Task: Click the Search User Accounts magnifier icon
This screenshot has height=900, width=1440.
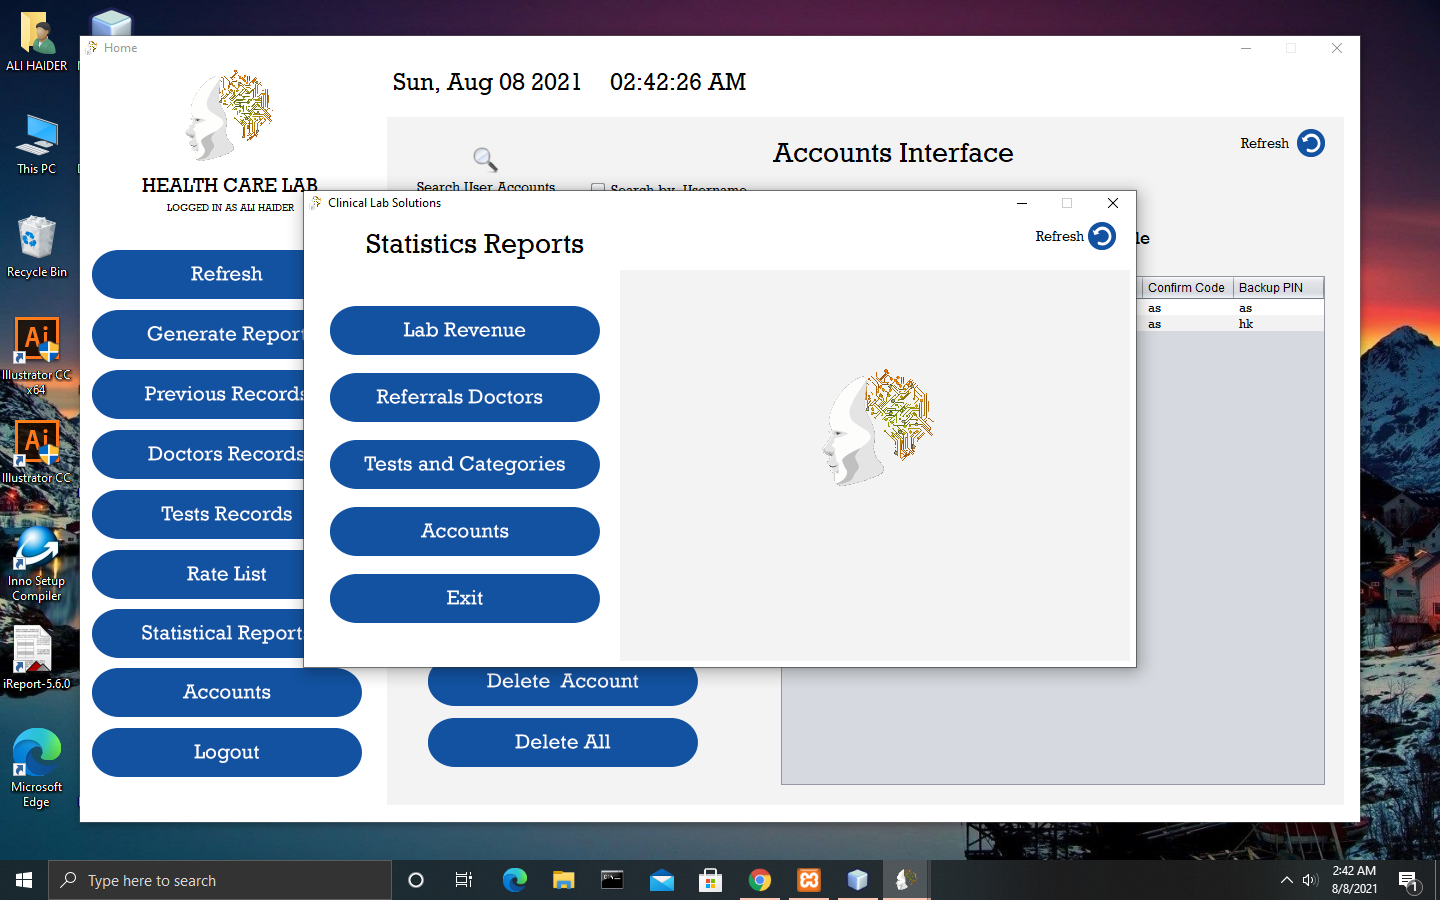Action: (484, 159)
